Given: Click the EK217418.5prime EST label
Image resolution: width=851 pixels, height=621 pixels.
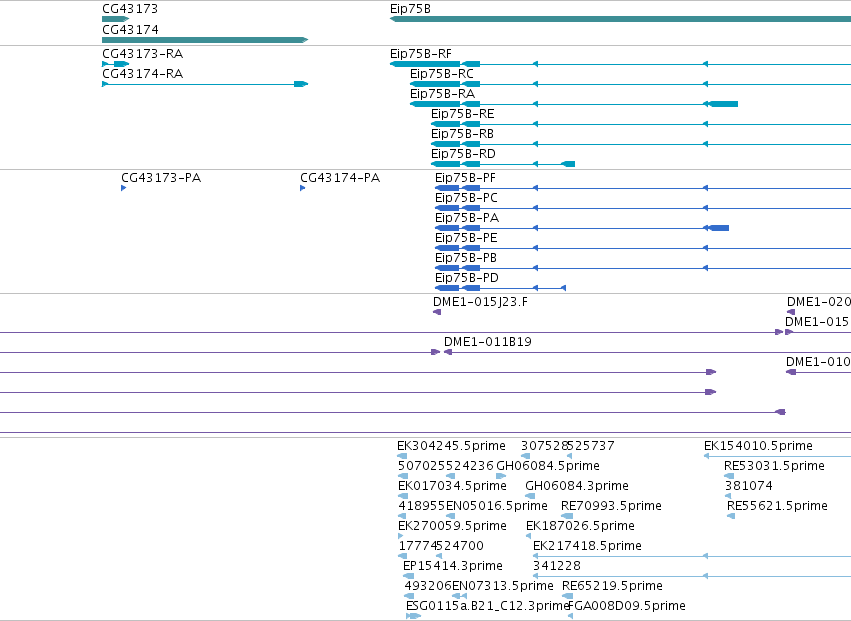Looking at the screenshot, I should click(587, 547).
